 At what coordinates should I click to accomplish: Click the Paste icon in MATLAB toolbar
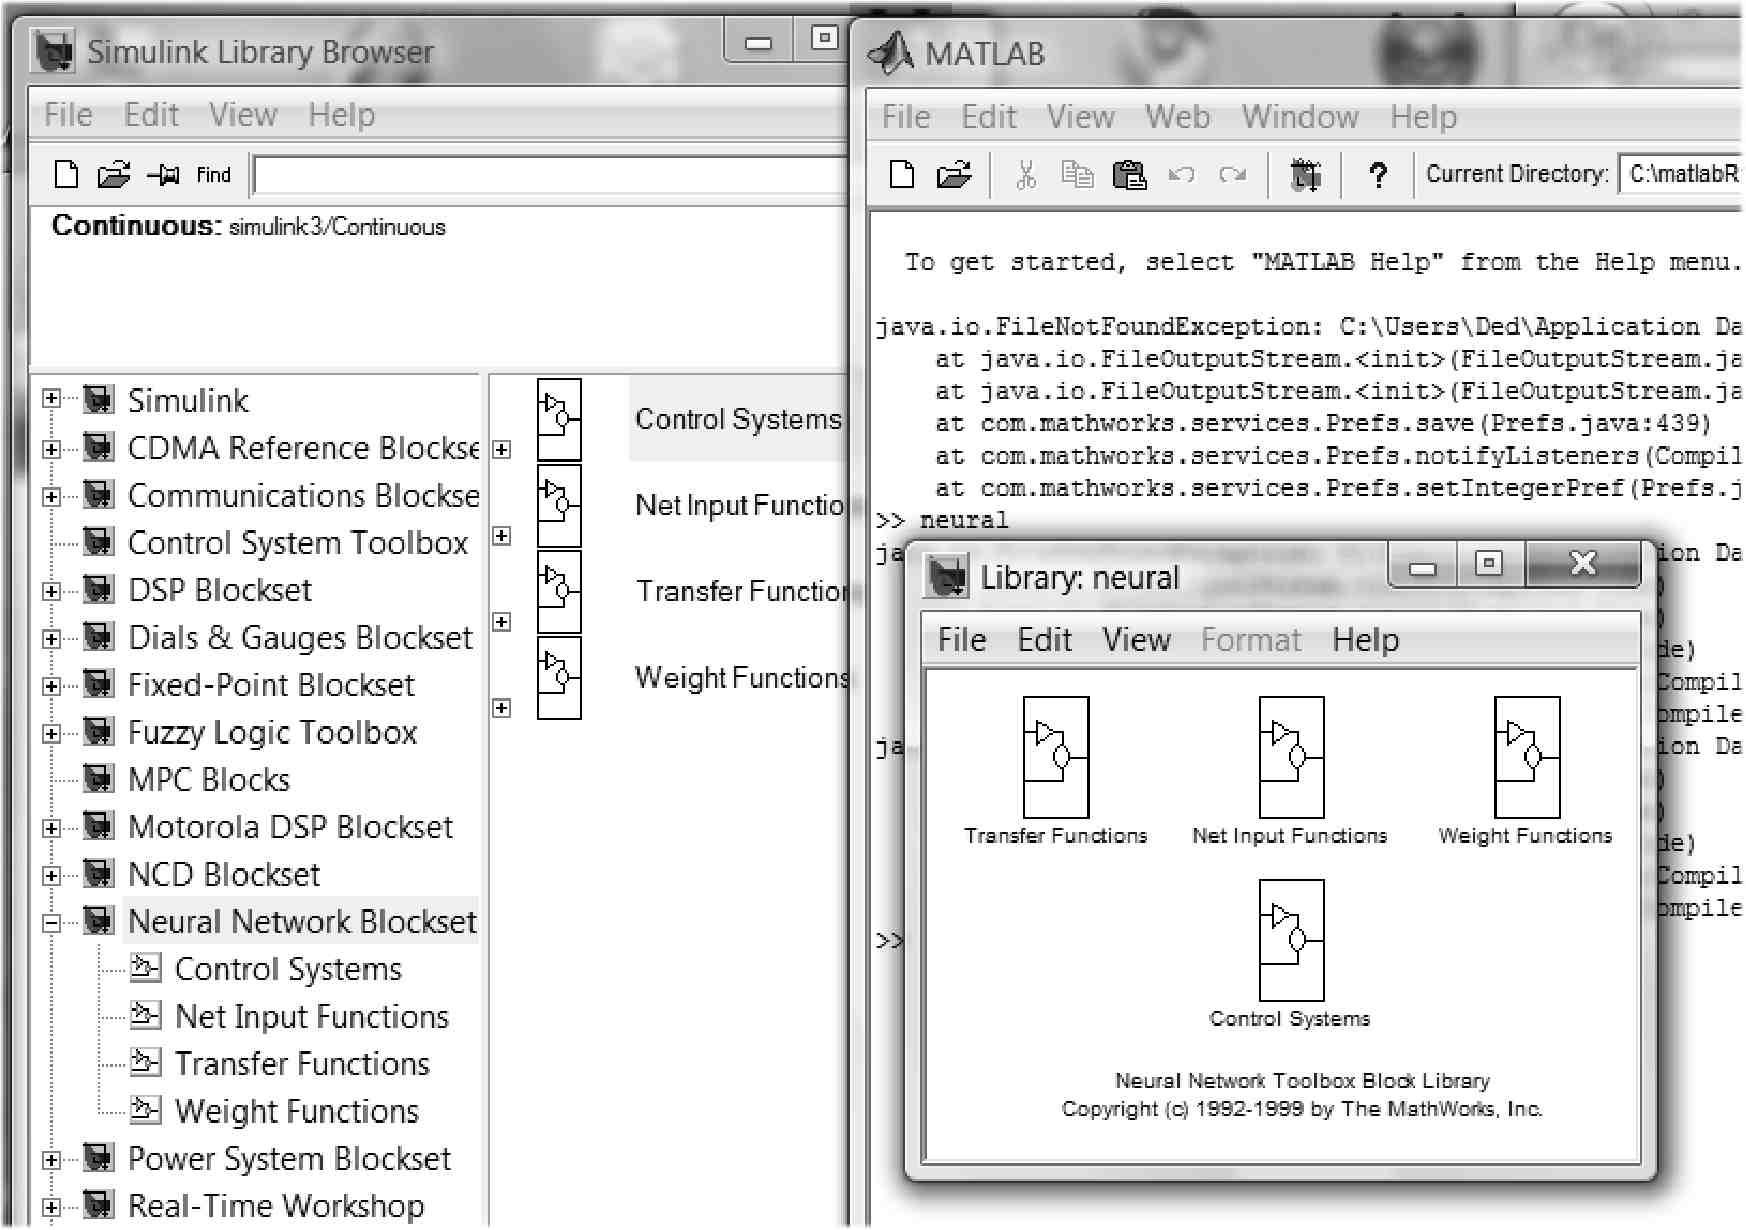[x=1129, y=175]
